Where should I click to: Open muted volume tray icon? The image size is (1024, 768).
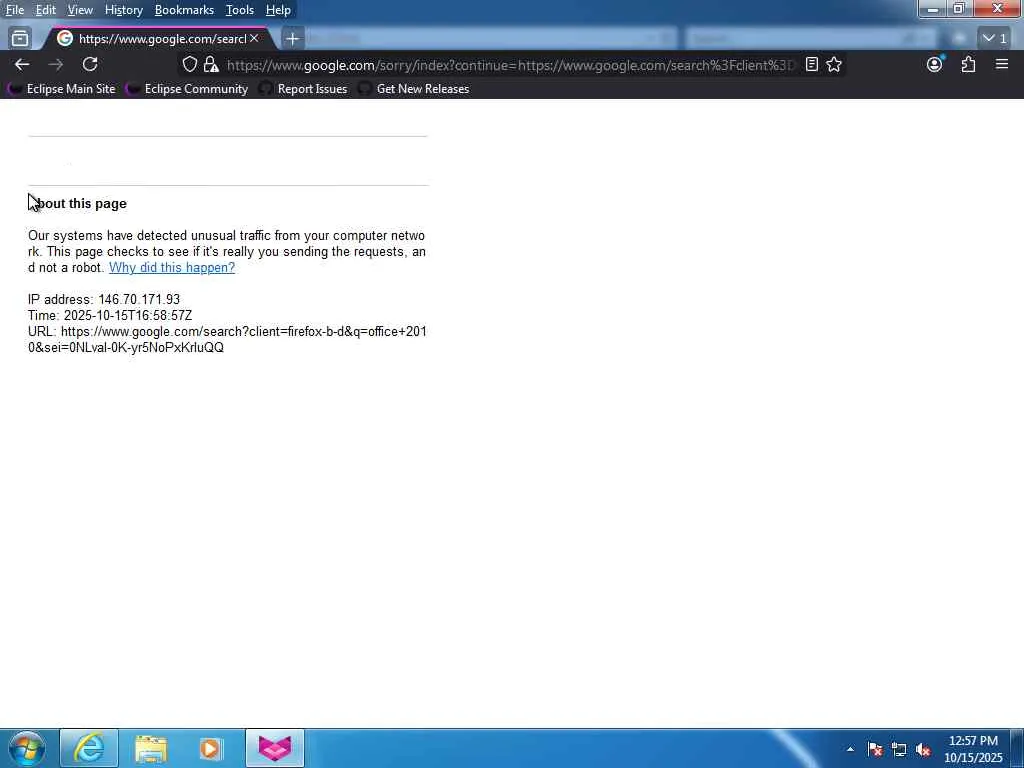pyautogui.click(x=923, y=749)
